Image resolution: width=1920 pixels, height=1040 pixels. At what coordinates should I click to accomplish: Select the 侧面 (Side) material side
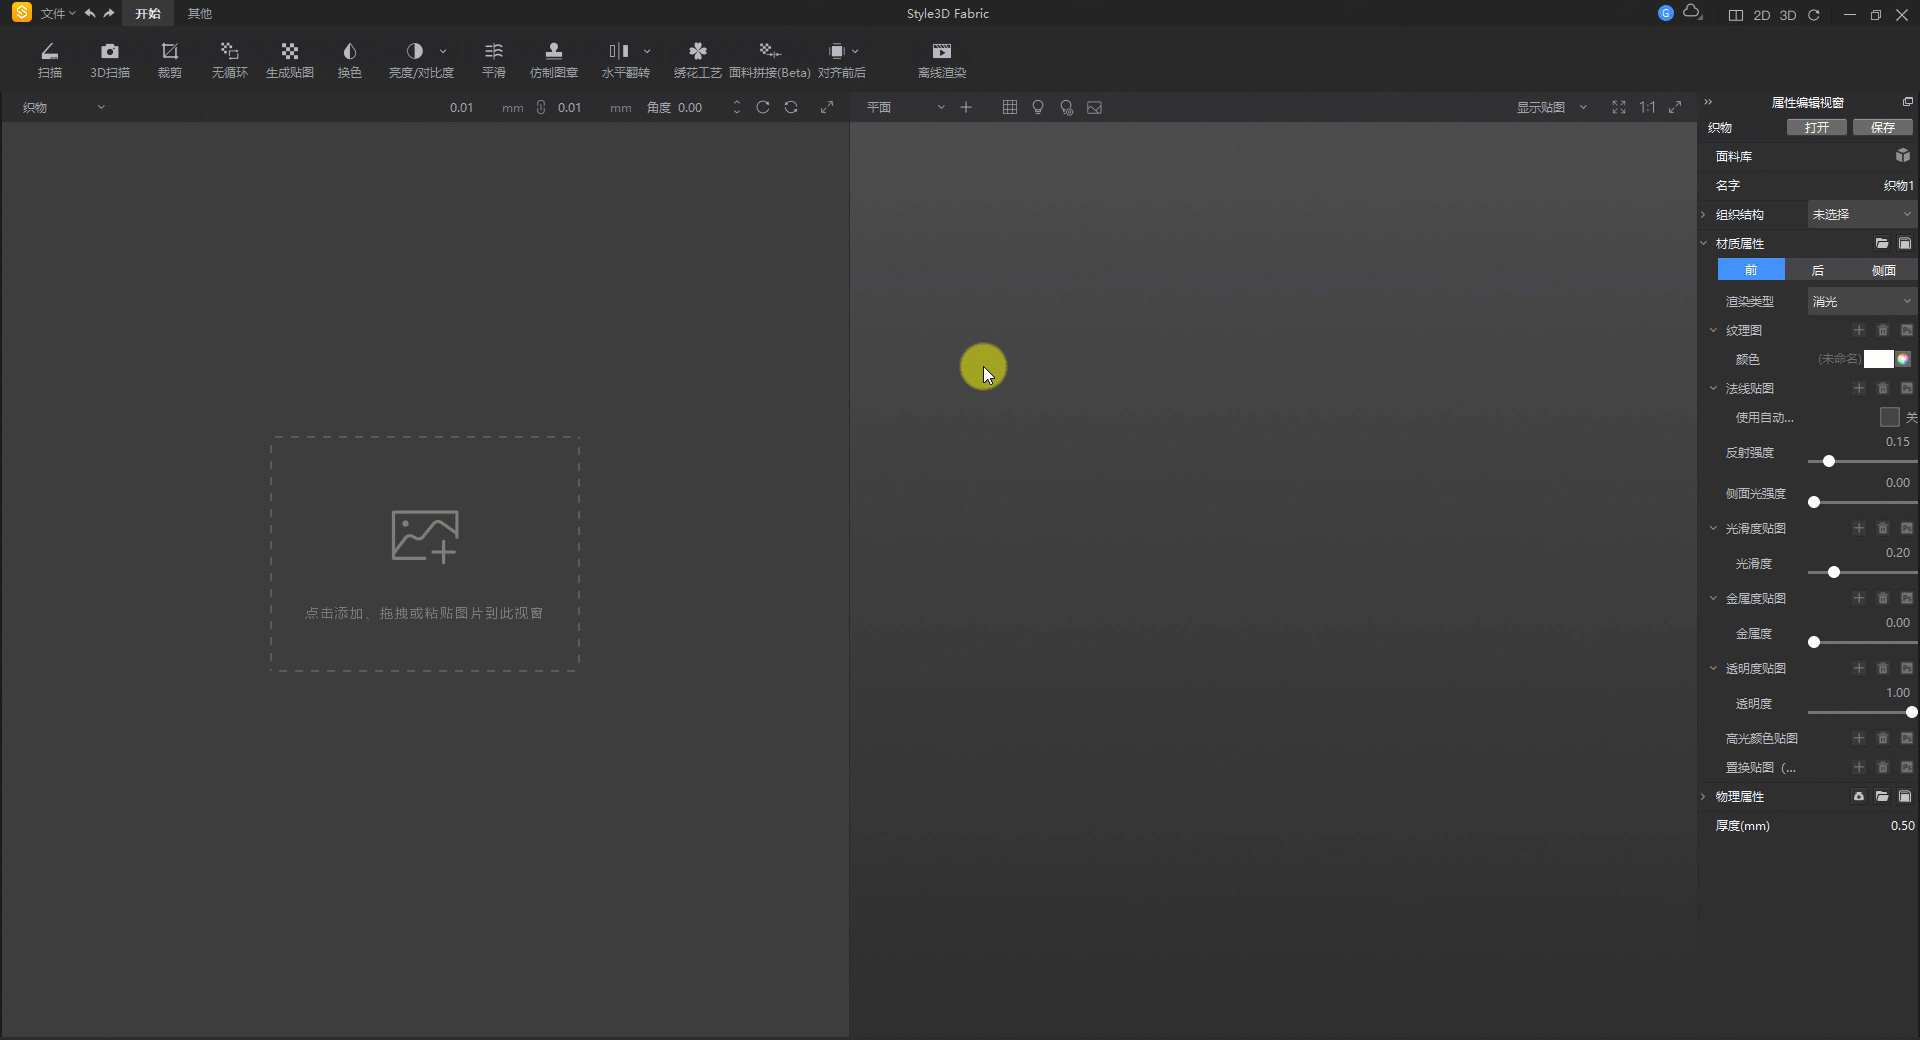(x=1883, y=270)
